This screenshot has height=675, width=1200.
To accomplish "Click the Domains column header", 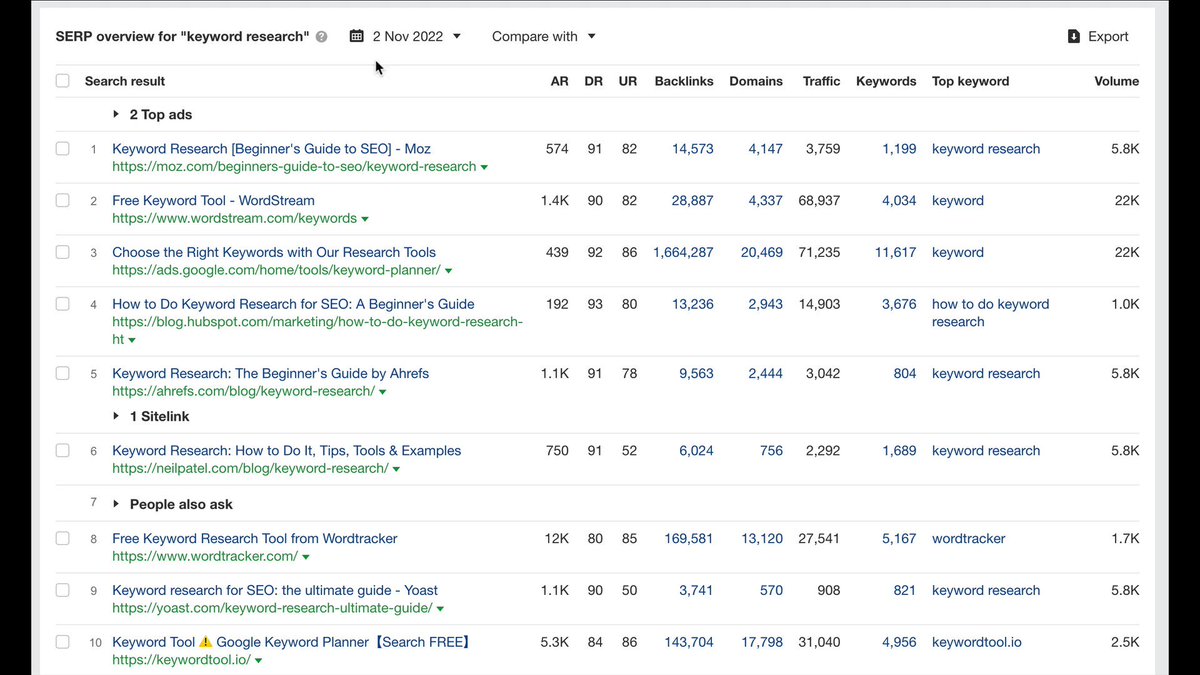I will (756, 81).
